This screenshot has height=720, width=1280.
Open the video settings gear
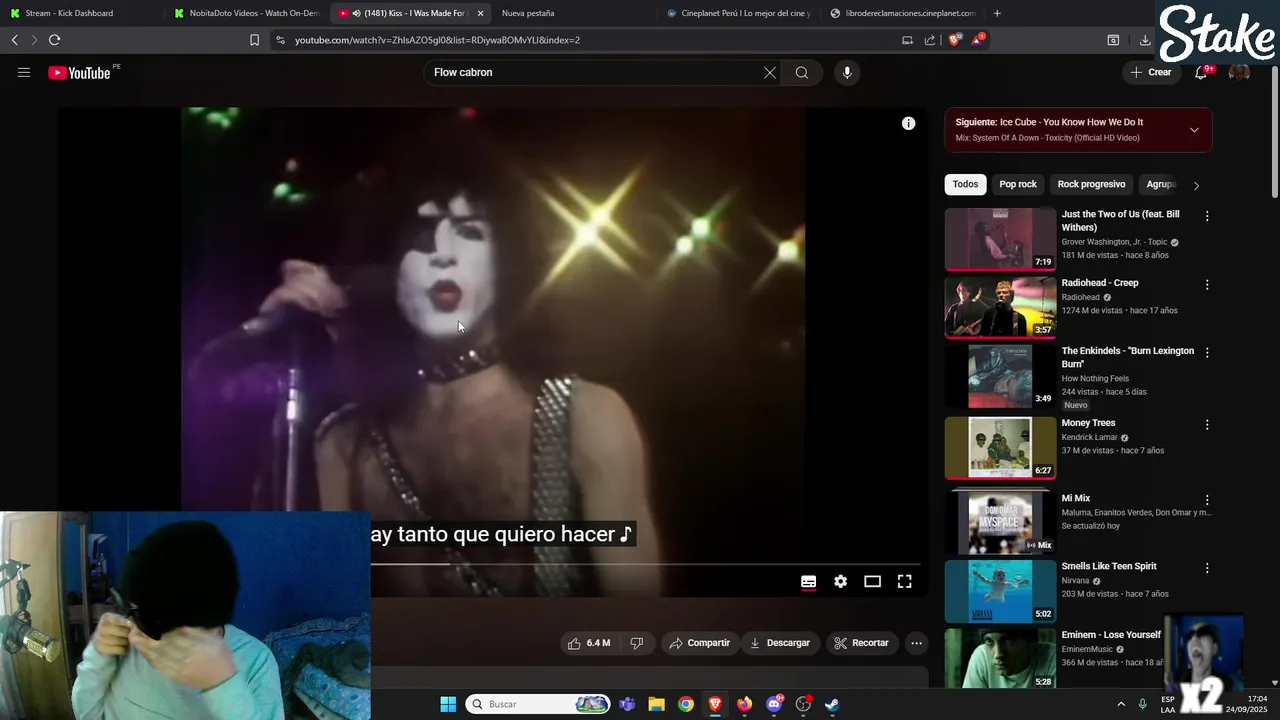(841, 581)
